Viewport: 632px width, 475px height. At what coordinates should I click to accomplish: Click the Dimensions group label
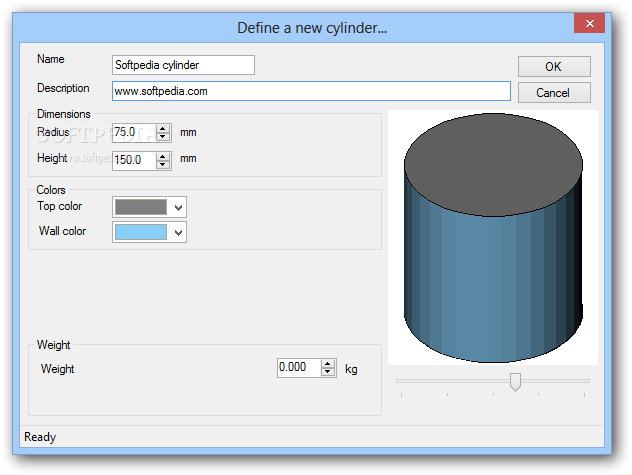64,114
